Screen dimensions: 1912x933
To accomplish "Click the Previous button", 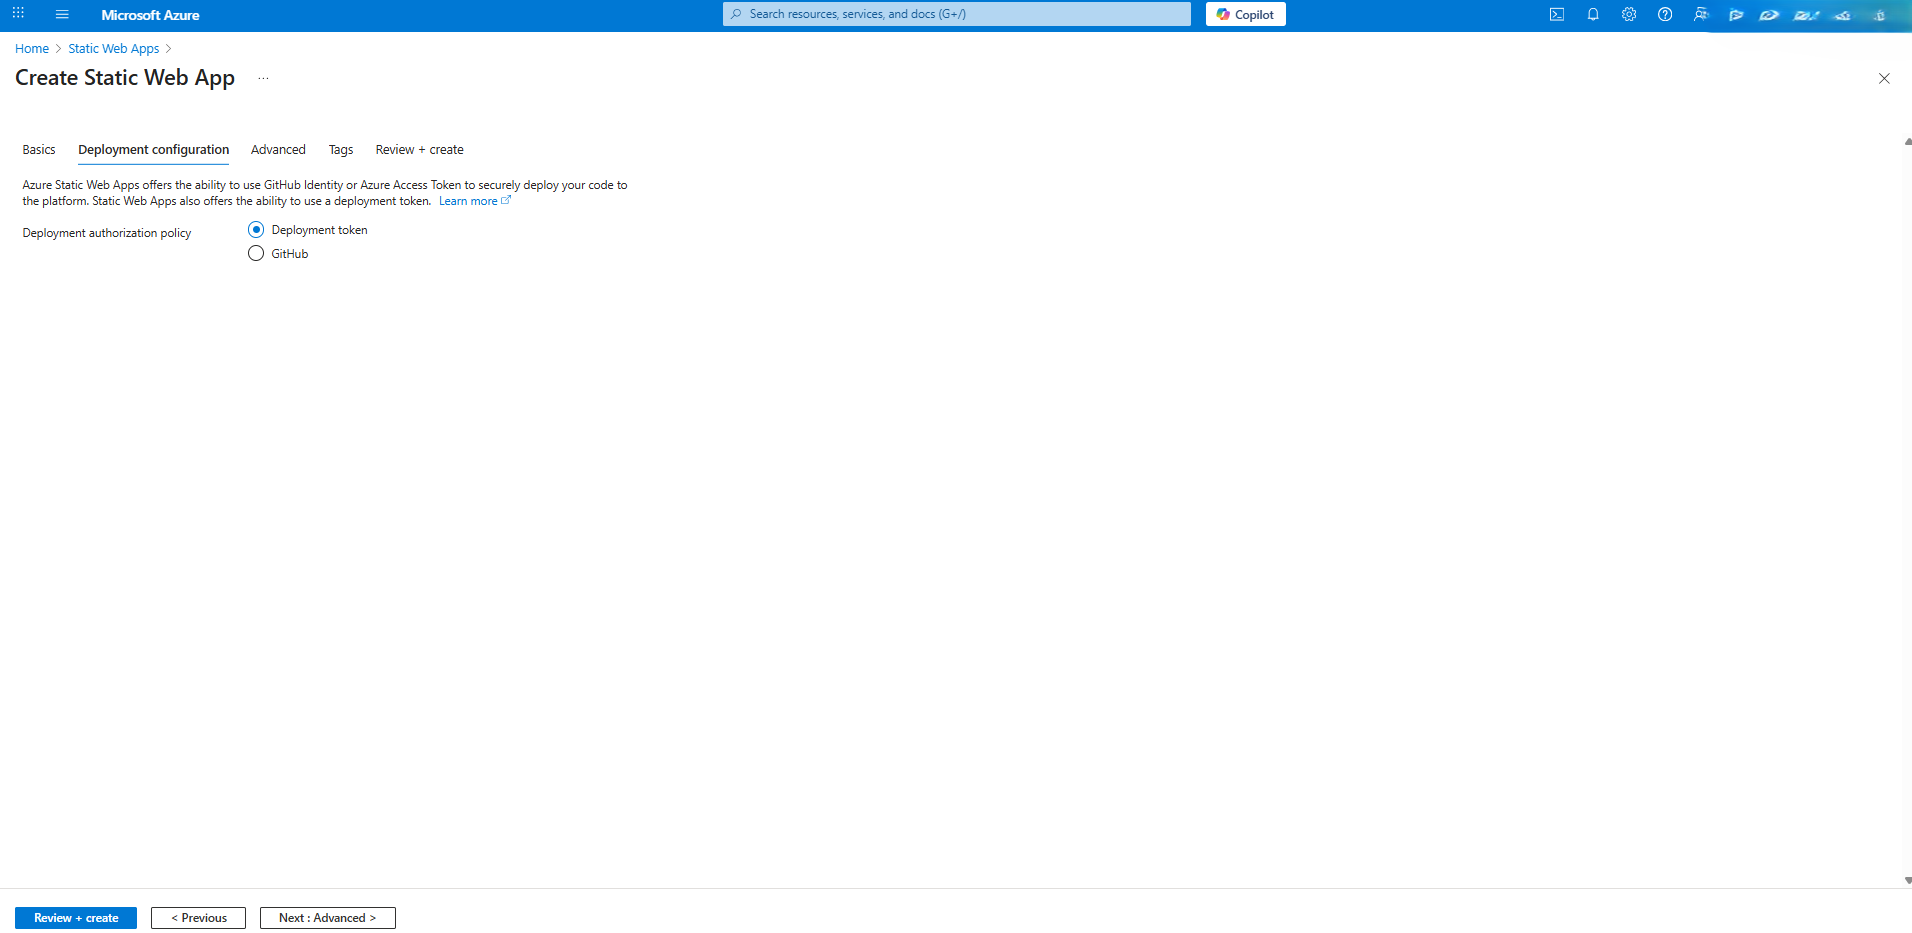I will (198, 918).
